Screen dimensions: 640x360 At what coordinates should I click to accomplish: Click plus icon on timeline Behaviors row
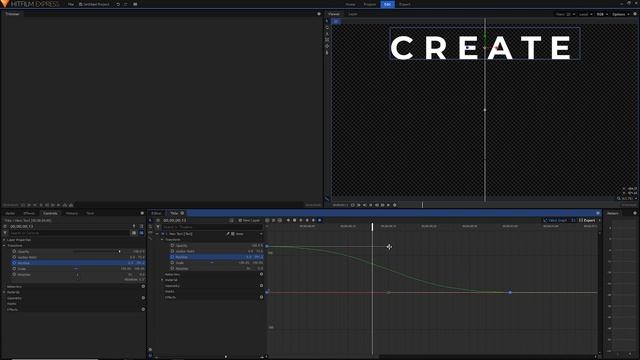[261, 274]
